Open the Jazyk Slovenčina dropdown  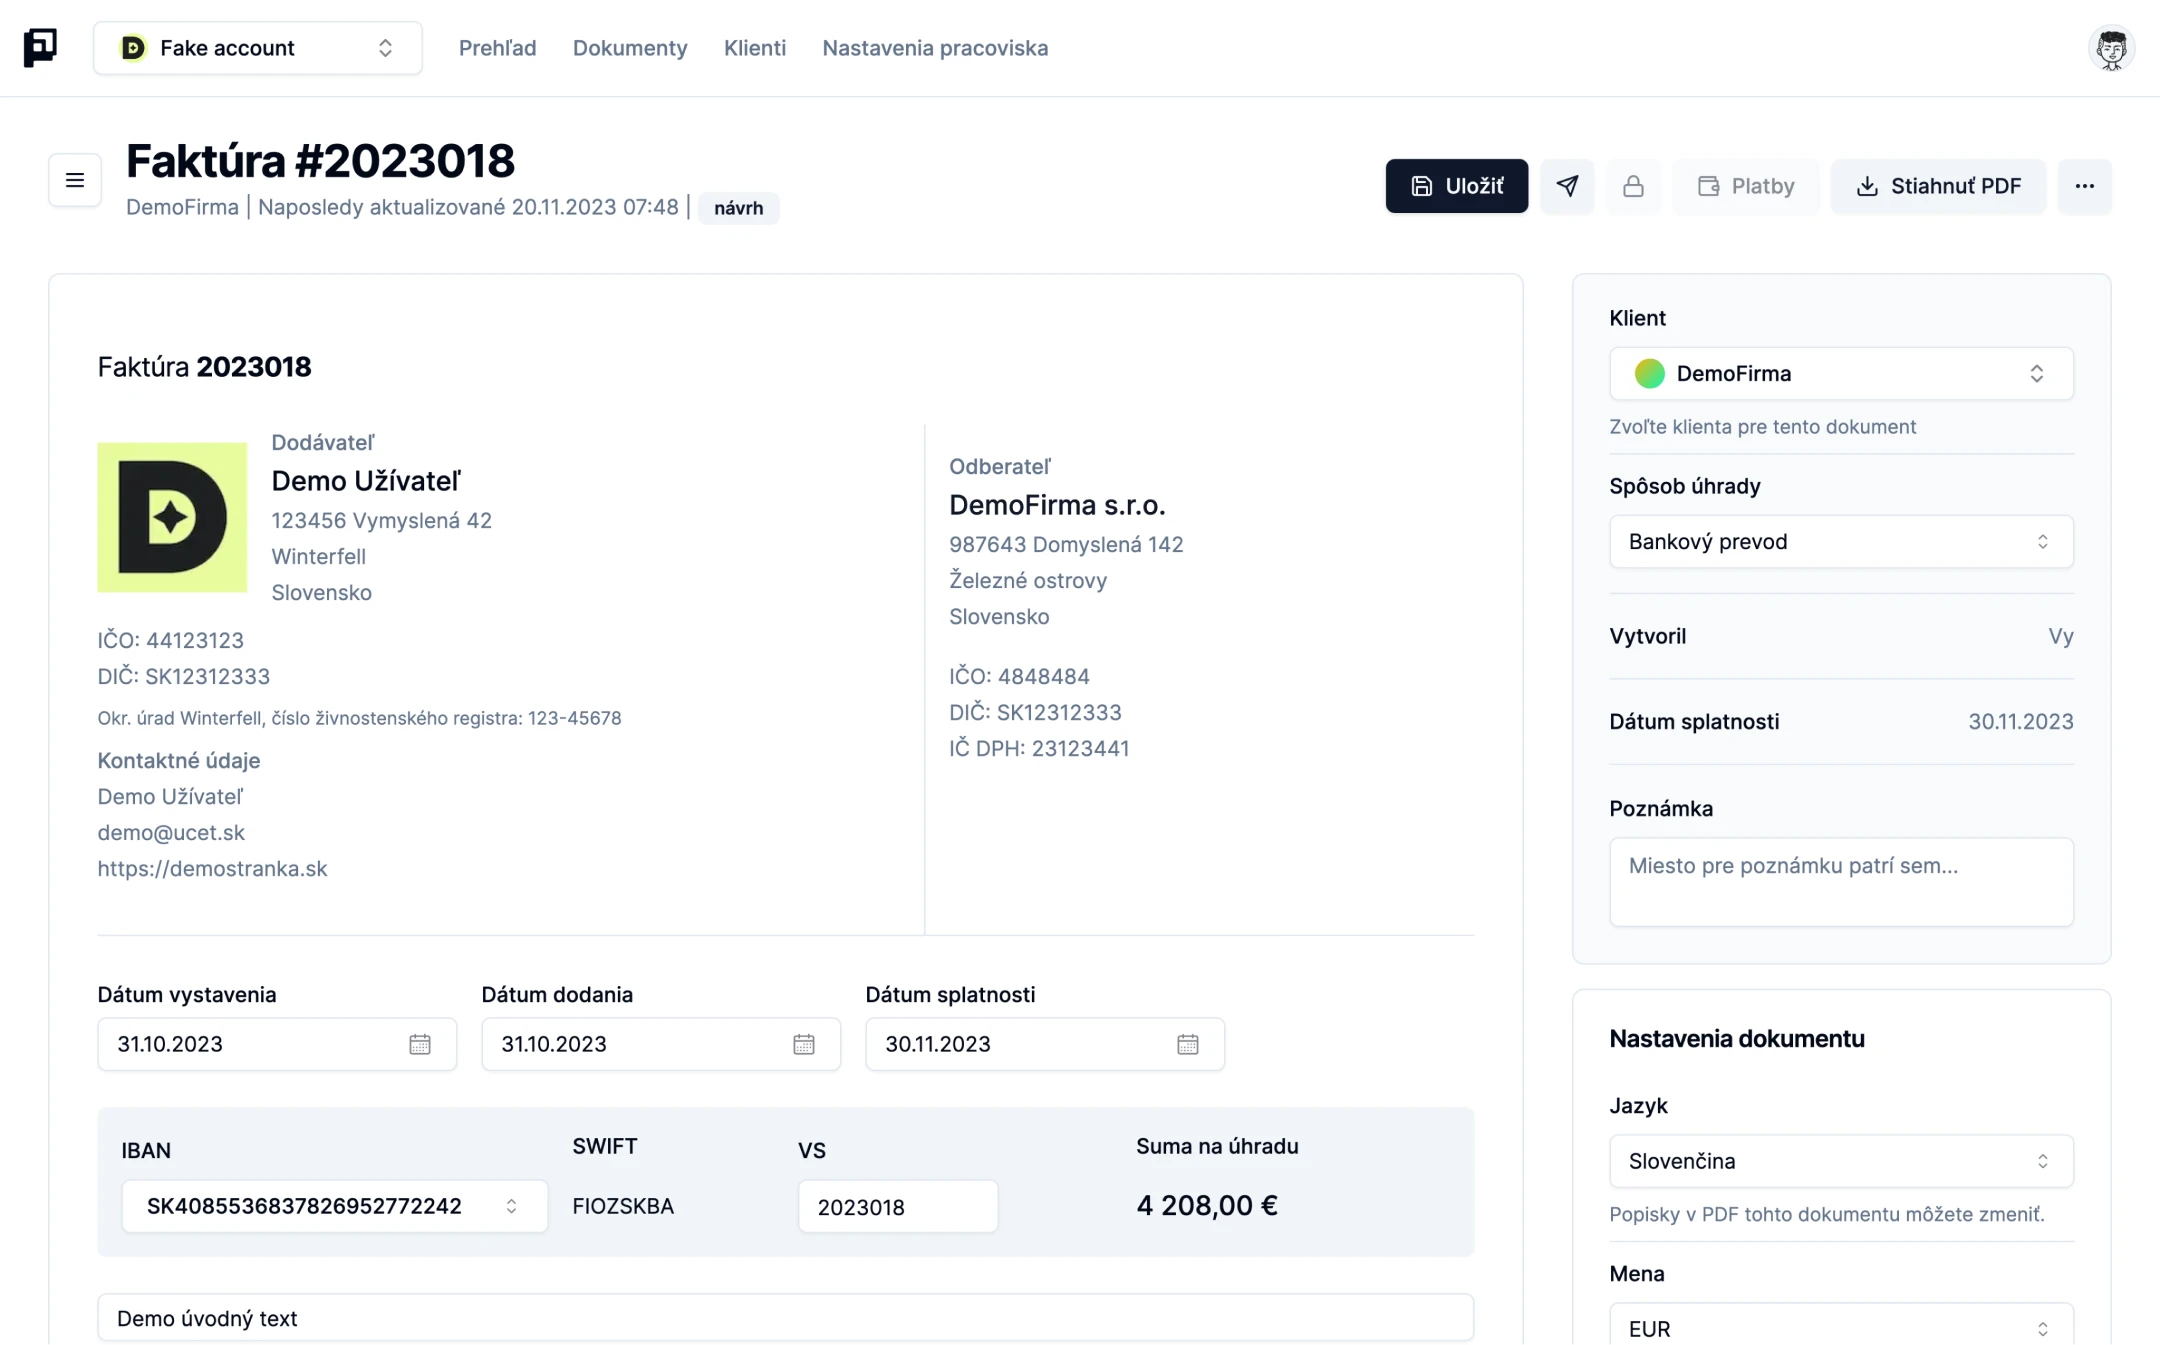[x=1840, y=1161]
